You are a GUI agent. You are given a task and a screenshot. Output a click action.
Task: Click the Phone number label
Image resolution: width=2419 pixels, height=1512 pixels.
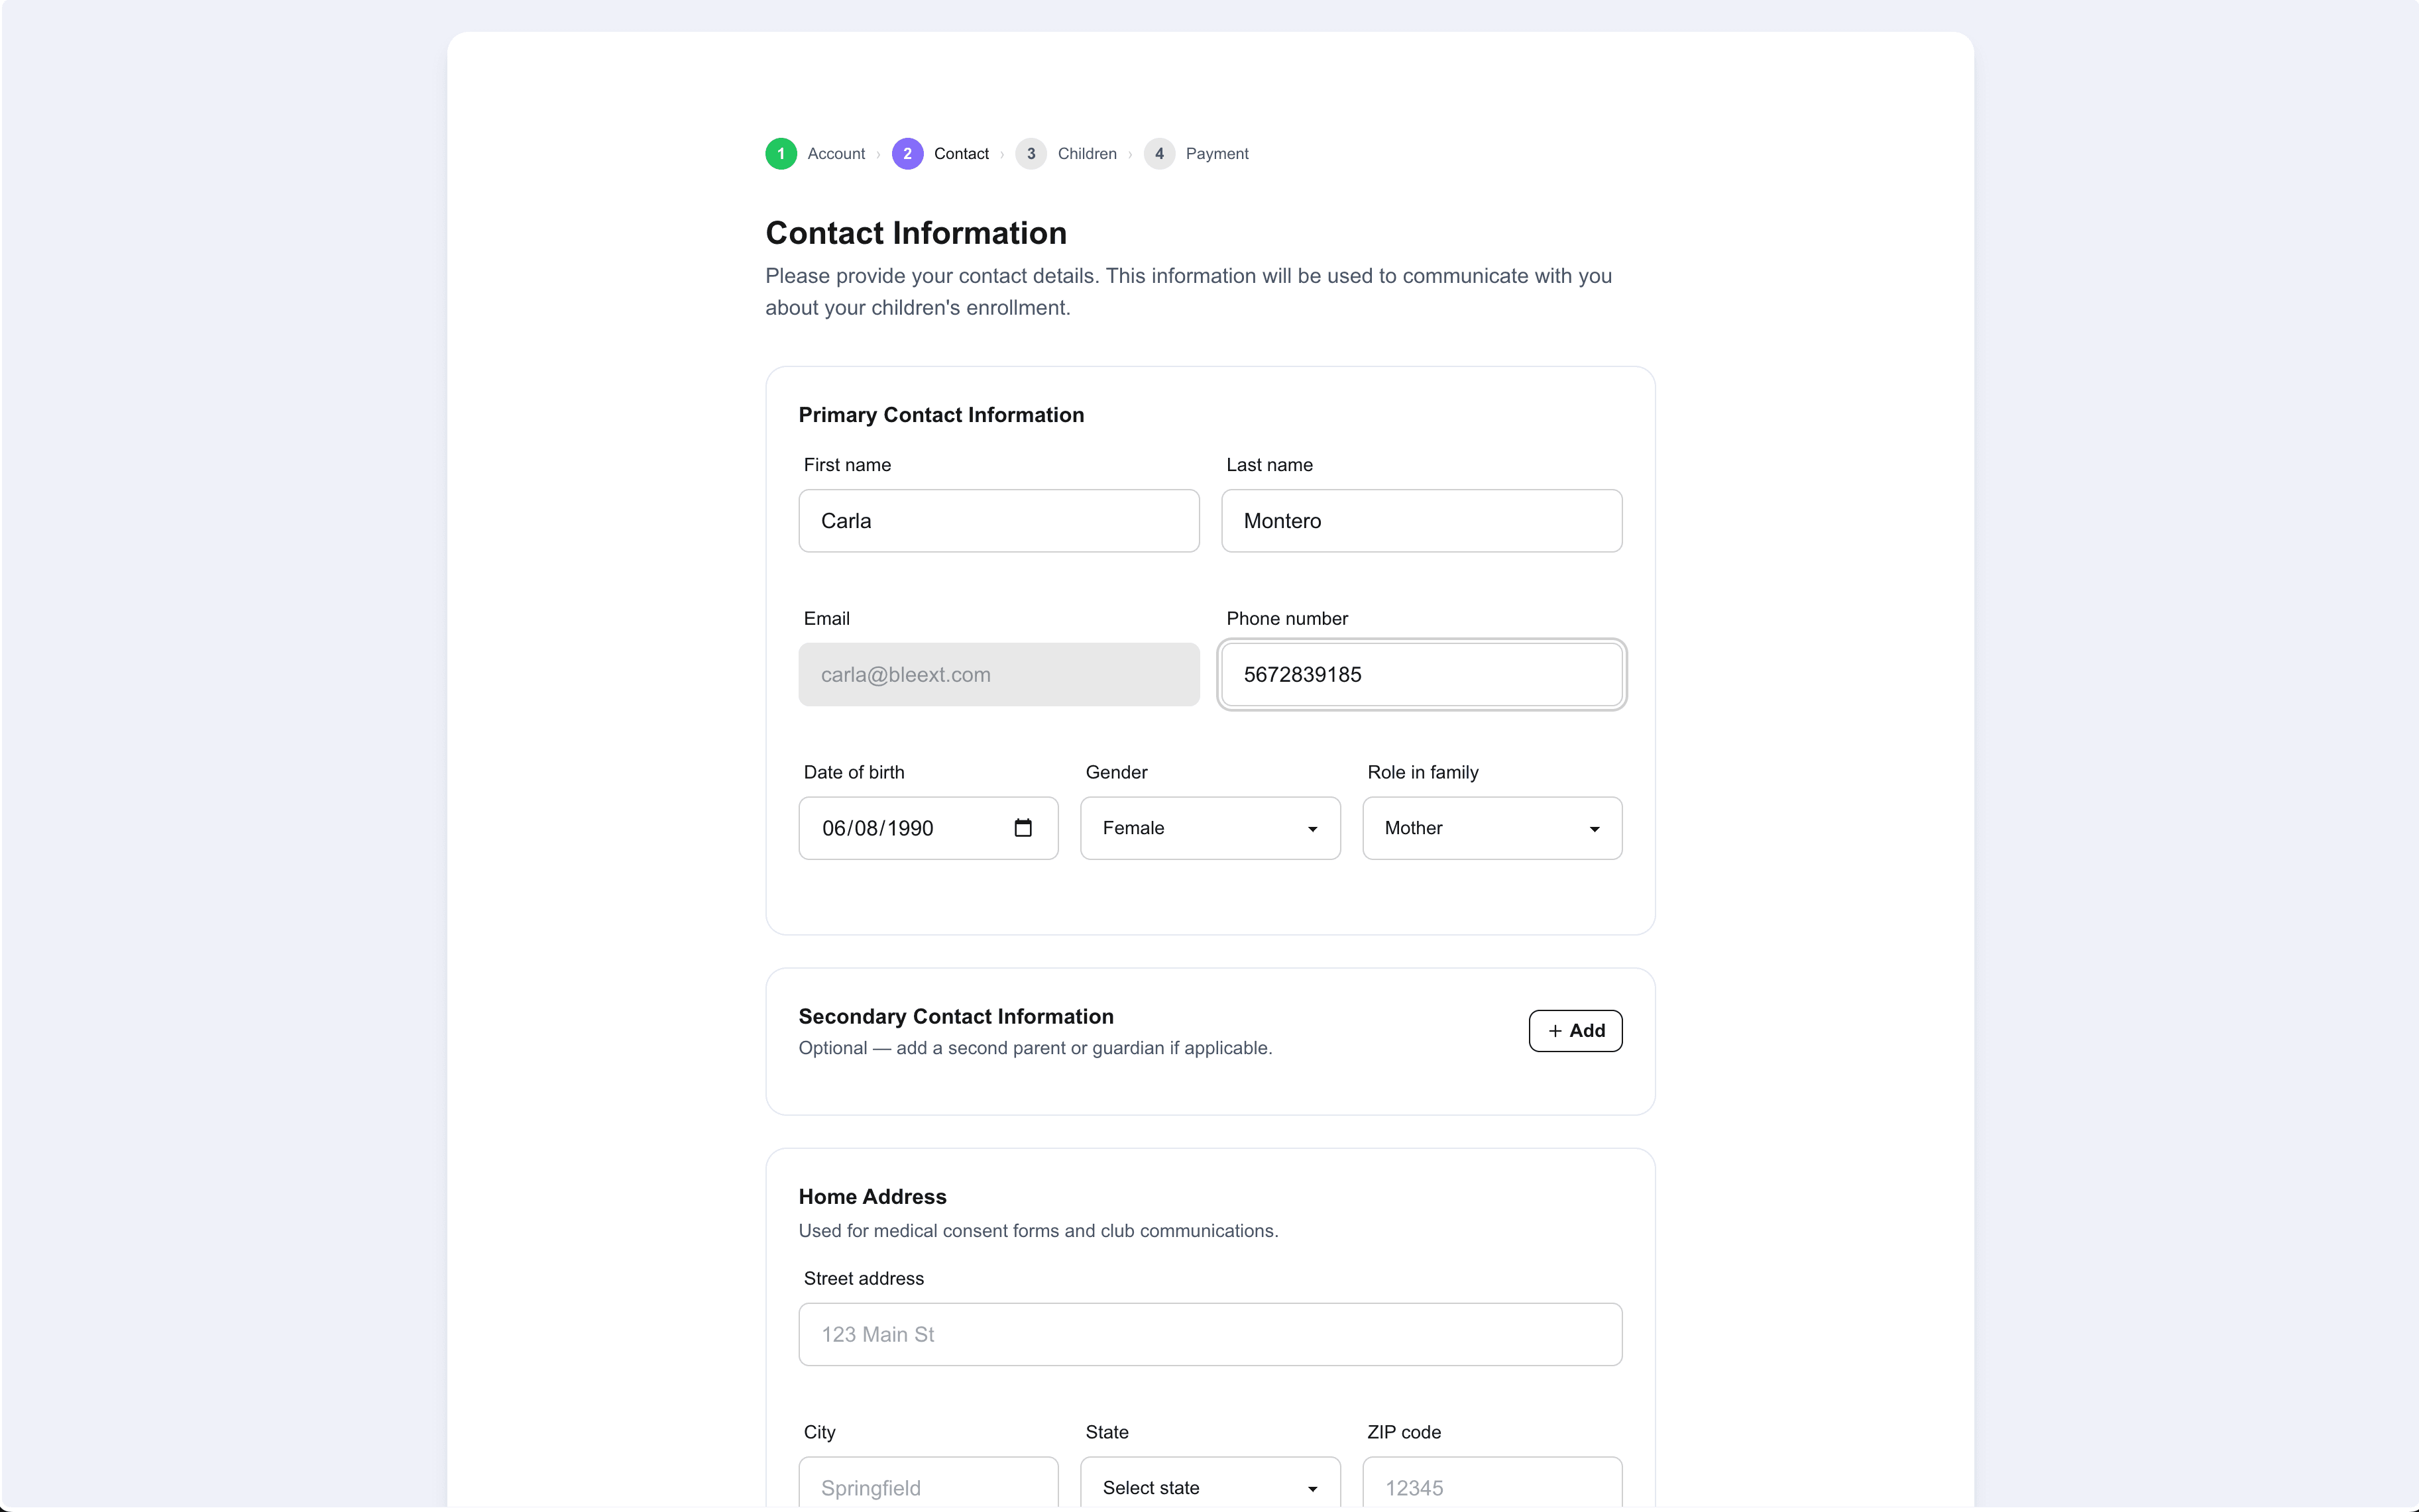tap(1287, 619)
